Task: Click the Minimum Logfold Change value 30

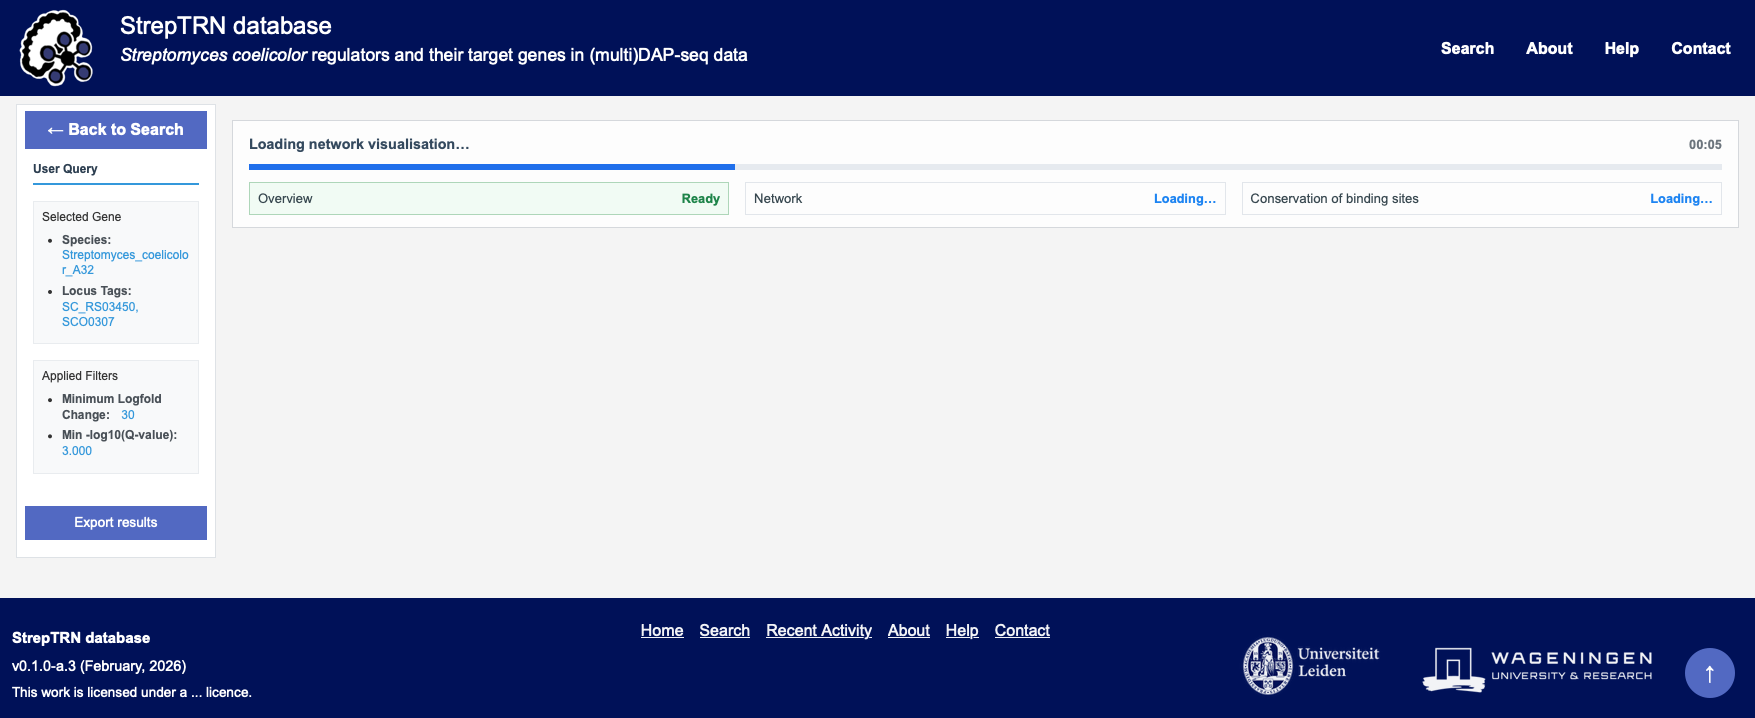Action: 128,415
